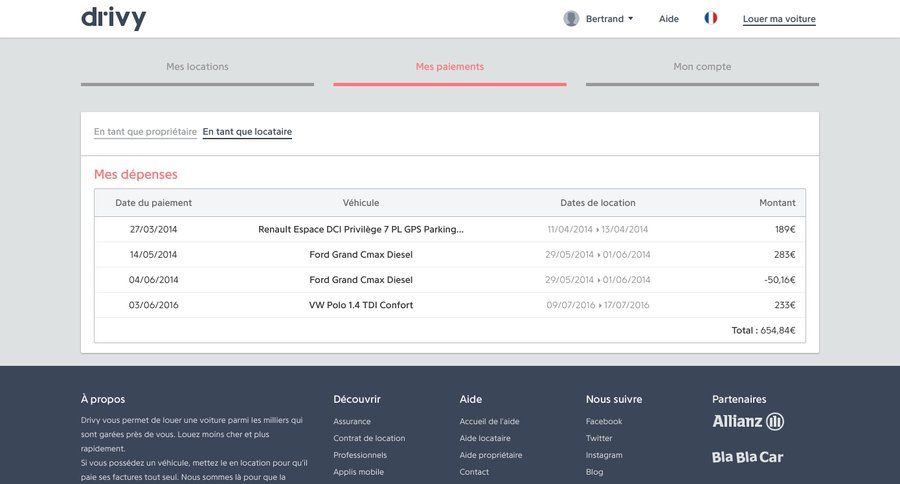Visit the Instagram footer link
The image size is (900, 484).
coord(604,455)
